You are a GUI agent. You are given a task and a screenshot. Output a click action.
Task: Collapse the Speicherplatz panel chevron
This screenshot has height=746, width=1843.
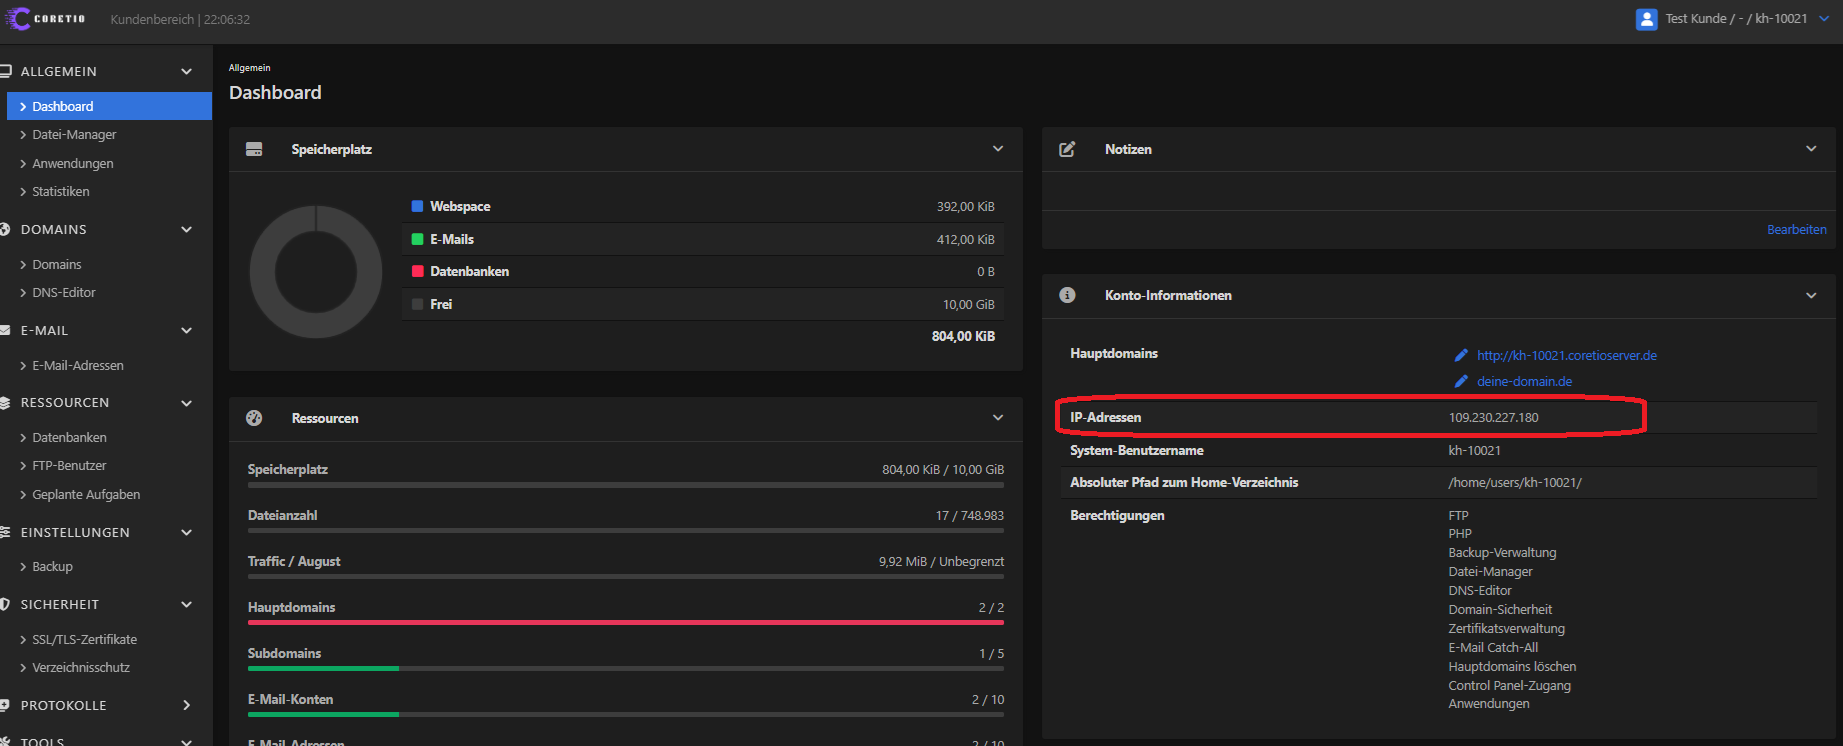pos(998,148)
